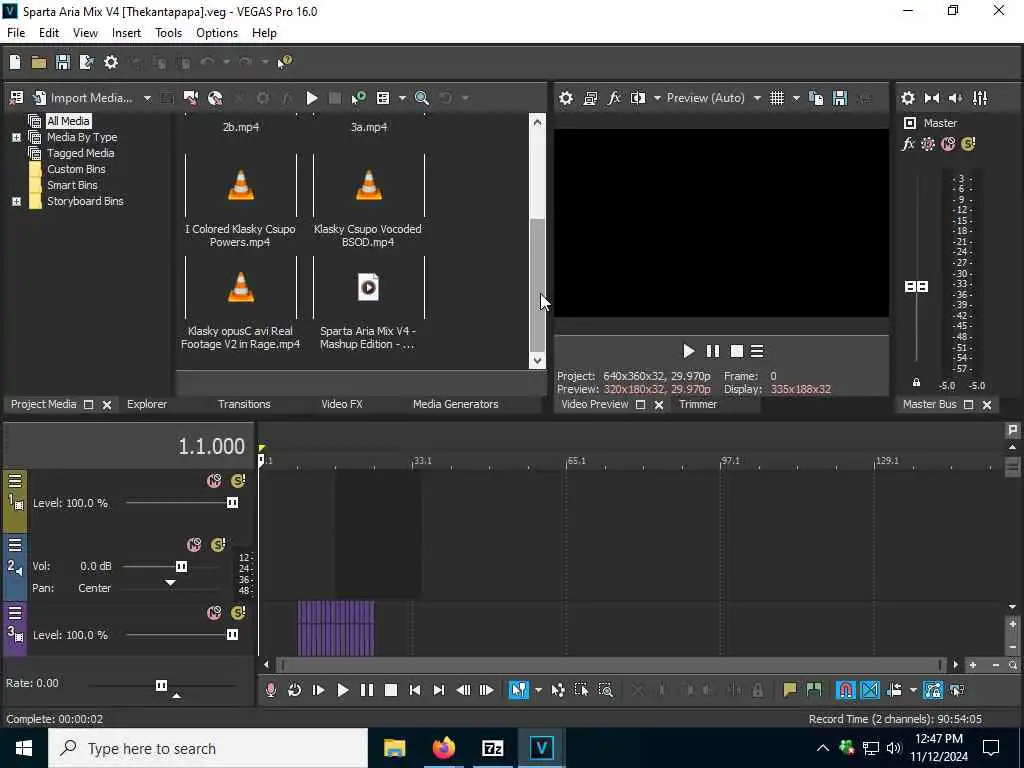Screen dimensions: 1024x768
Task: Select the All Media bin
Action: [68, 121]
